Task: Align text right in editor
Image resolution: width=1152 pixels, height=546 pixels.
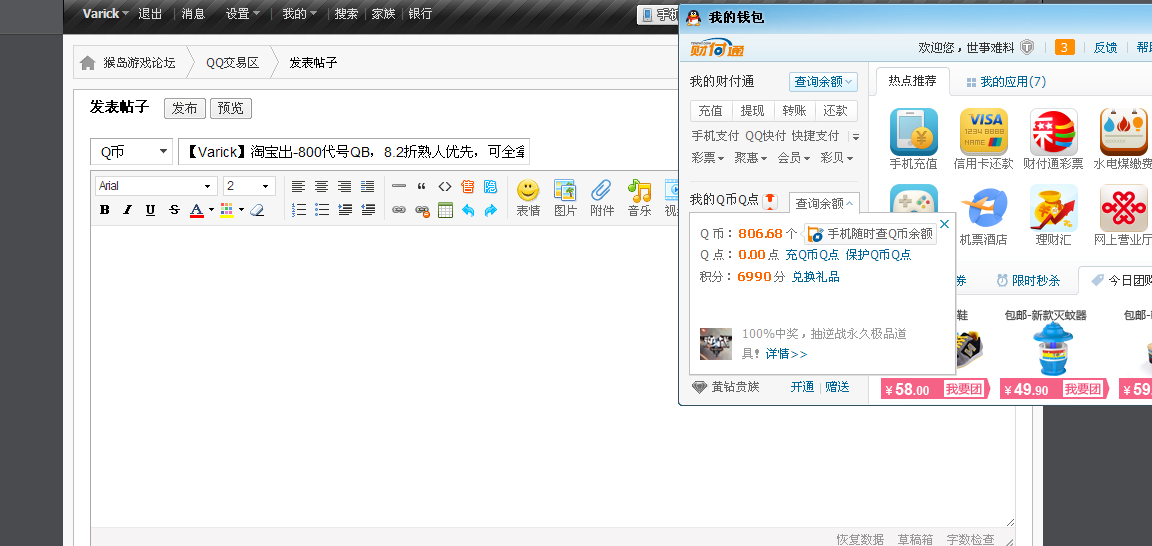Action: [x=345, y=187]
